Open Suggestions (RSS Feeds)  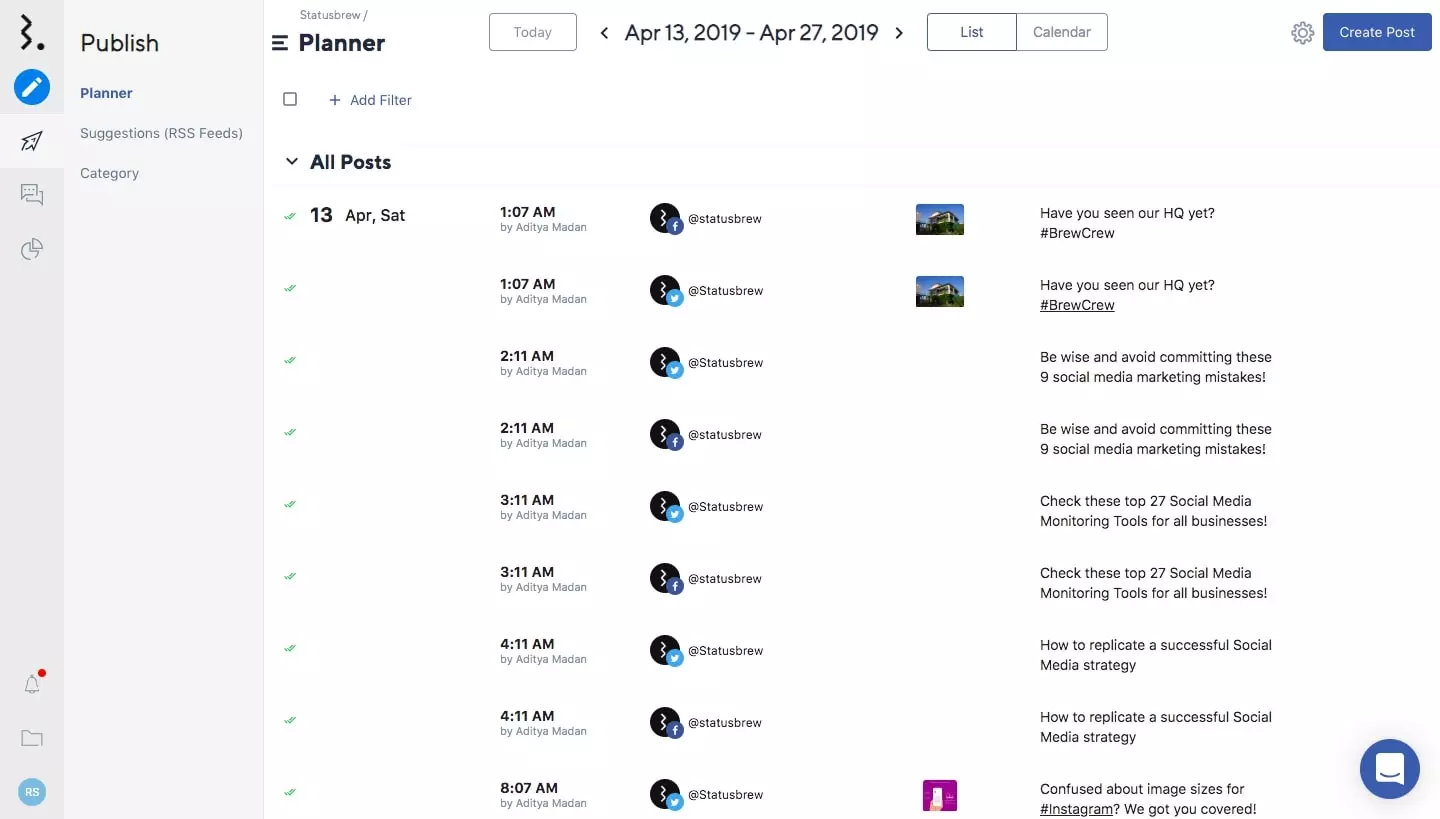(161, 133)
